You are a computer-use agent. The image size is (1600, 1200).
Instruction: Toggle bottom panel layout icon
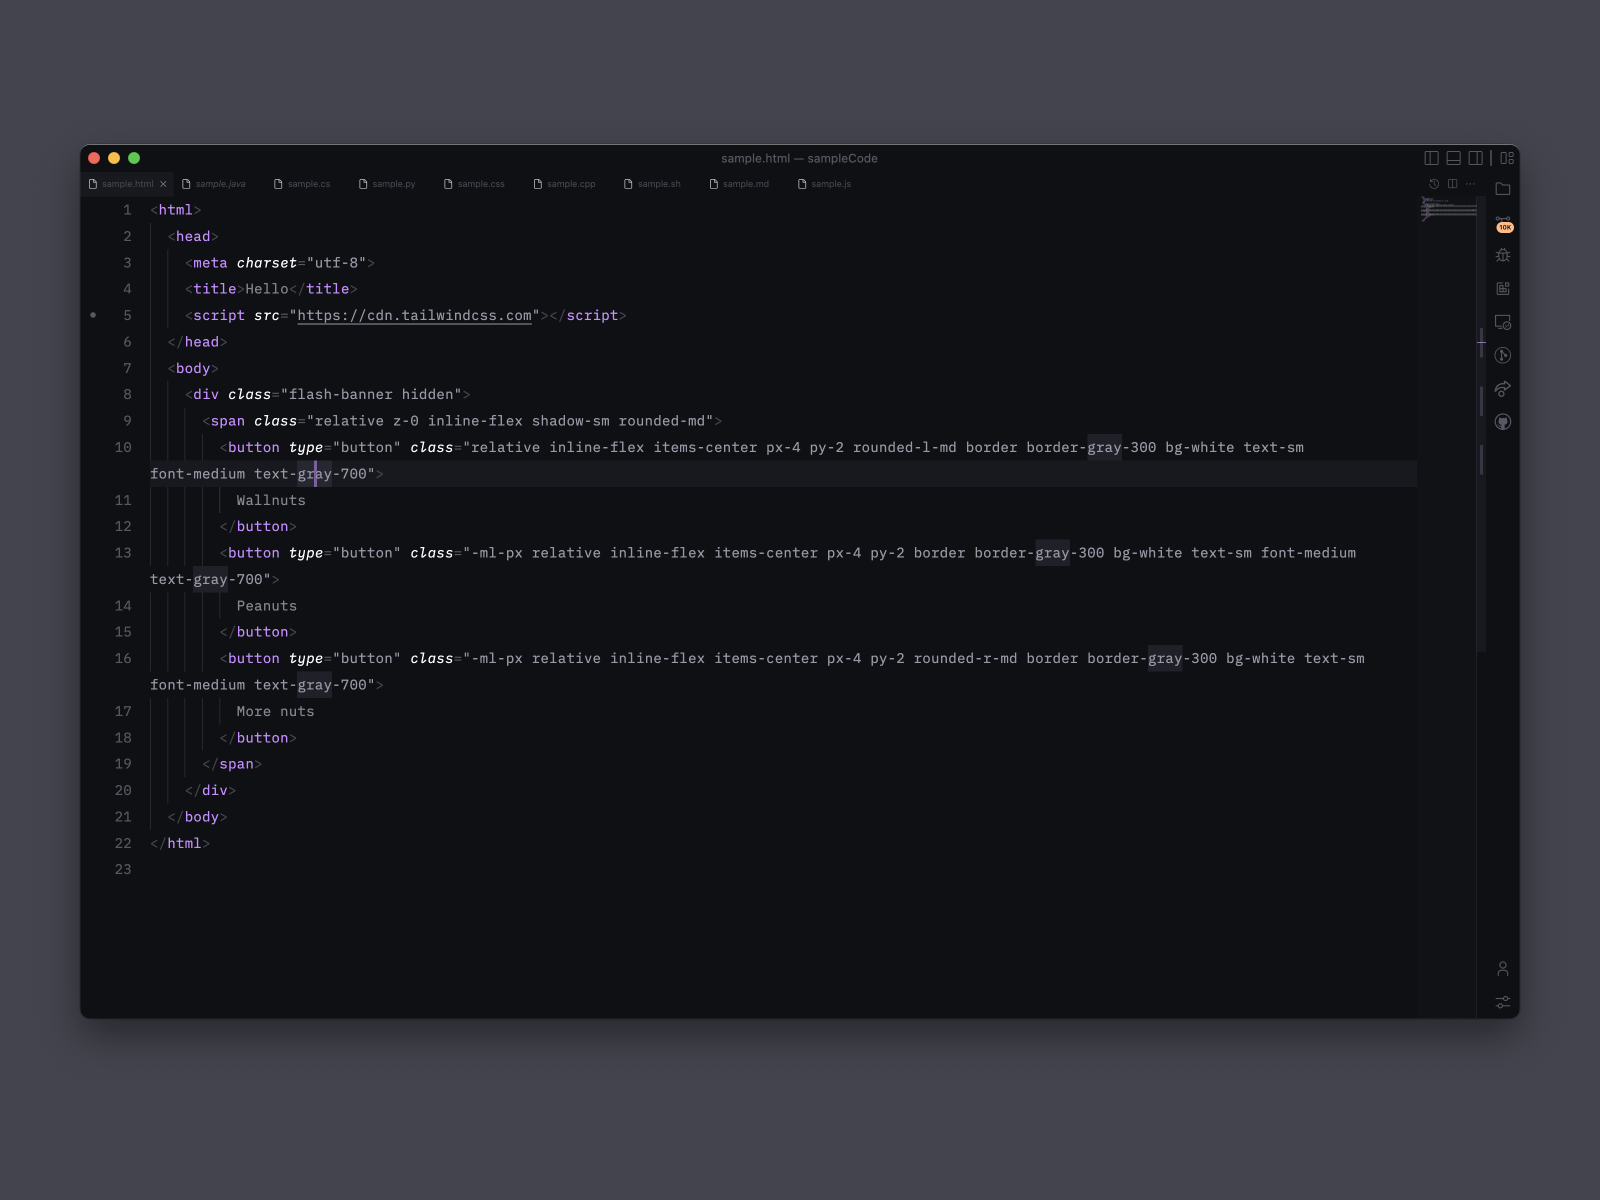pos(1453,158)
